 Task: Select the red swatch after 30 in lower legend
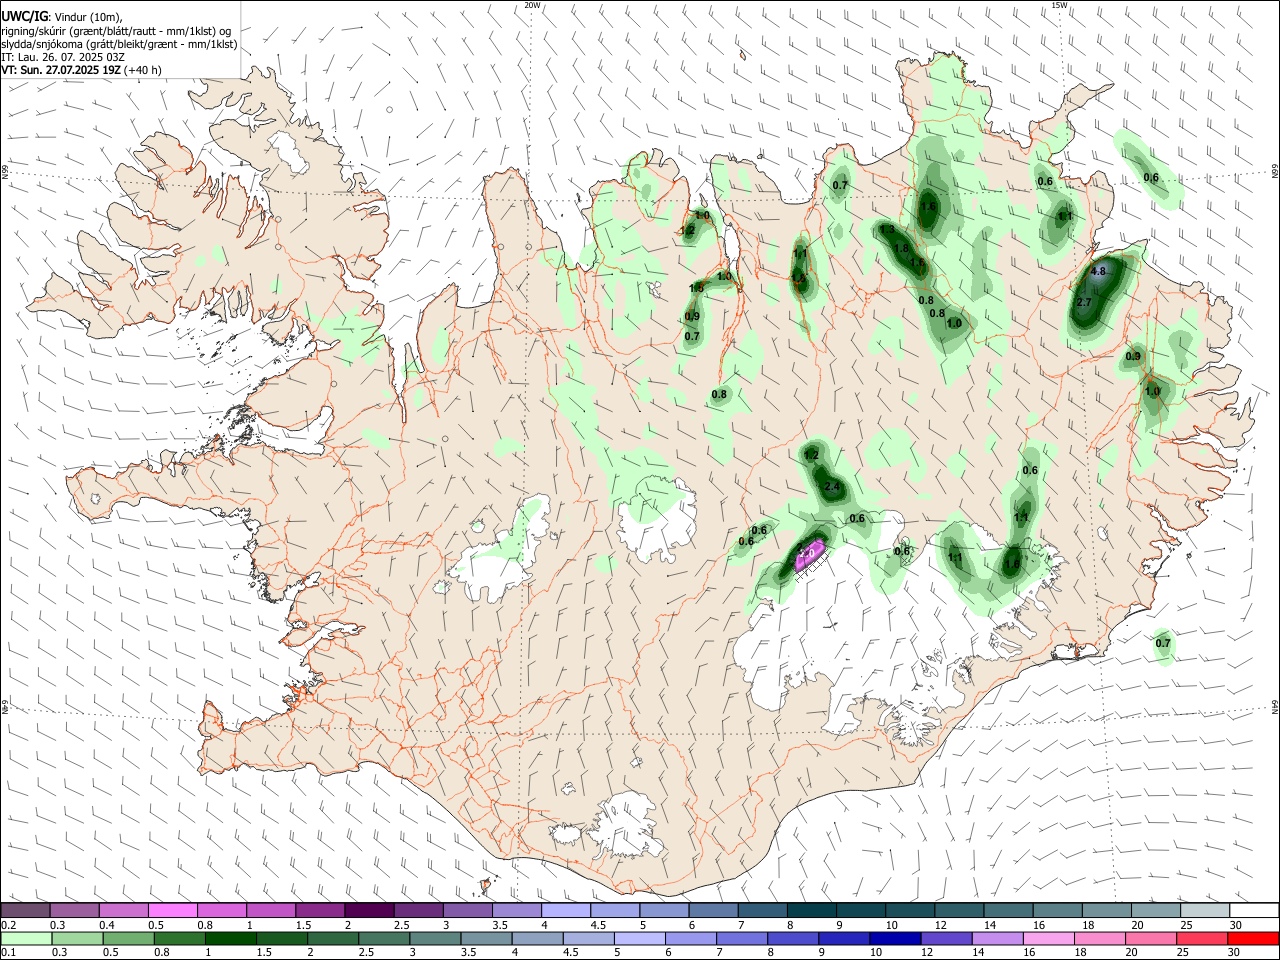point(1252,938)
